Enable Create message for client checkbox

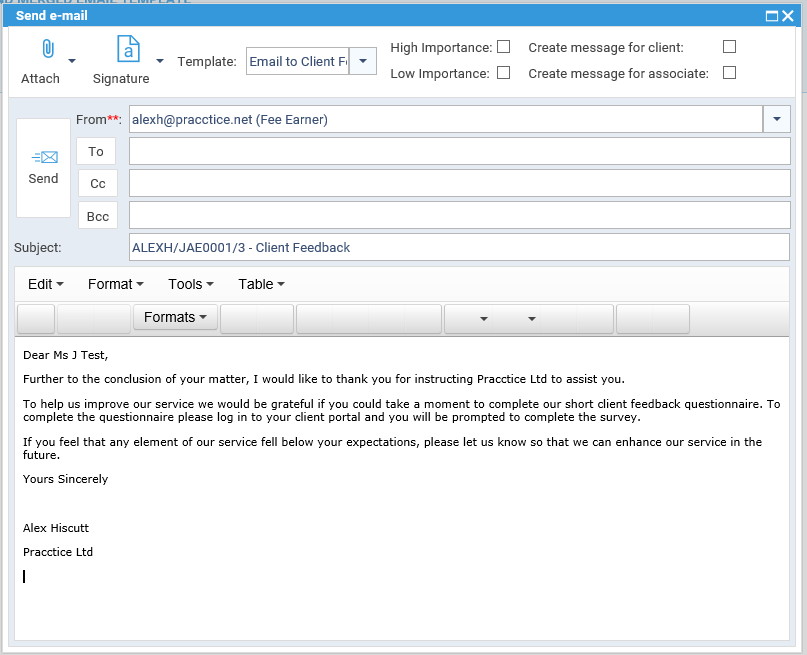tap(729, 47)
